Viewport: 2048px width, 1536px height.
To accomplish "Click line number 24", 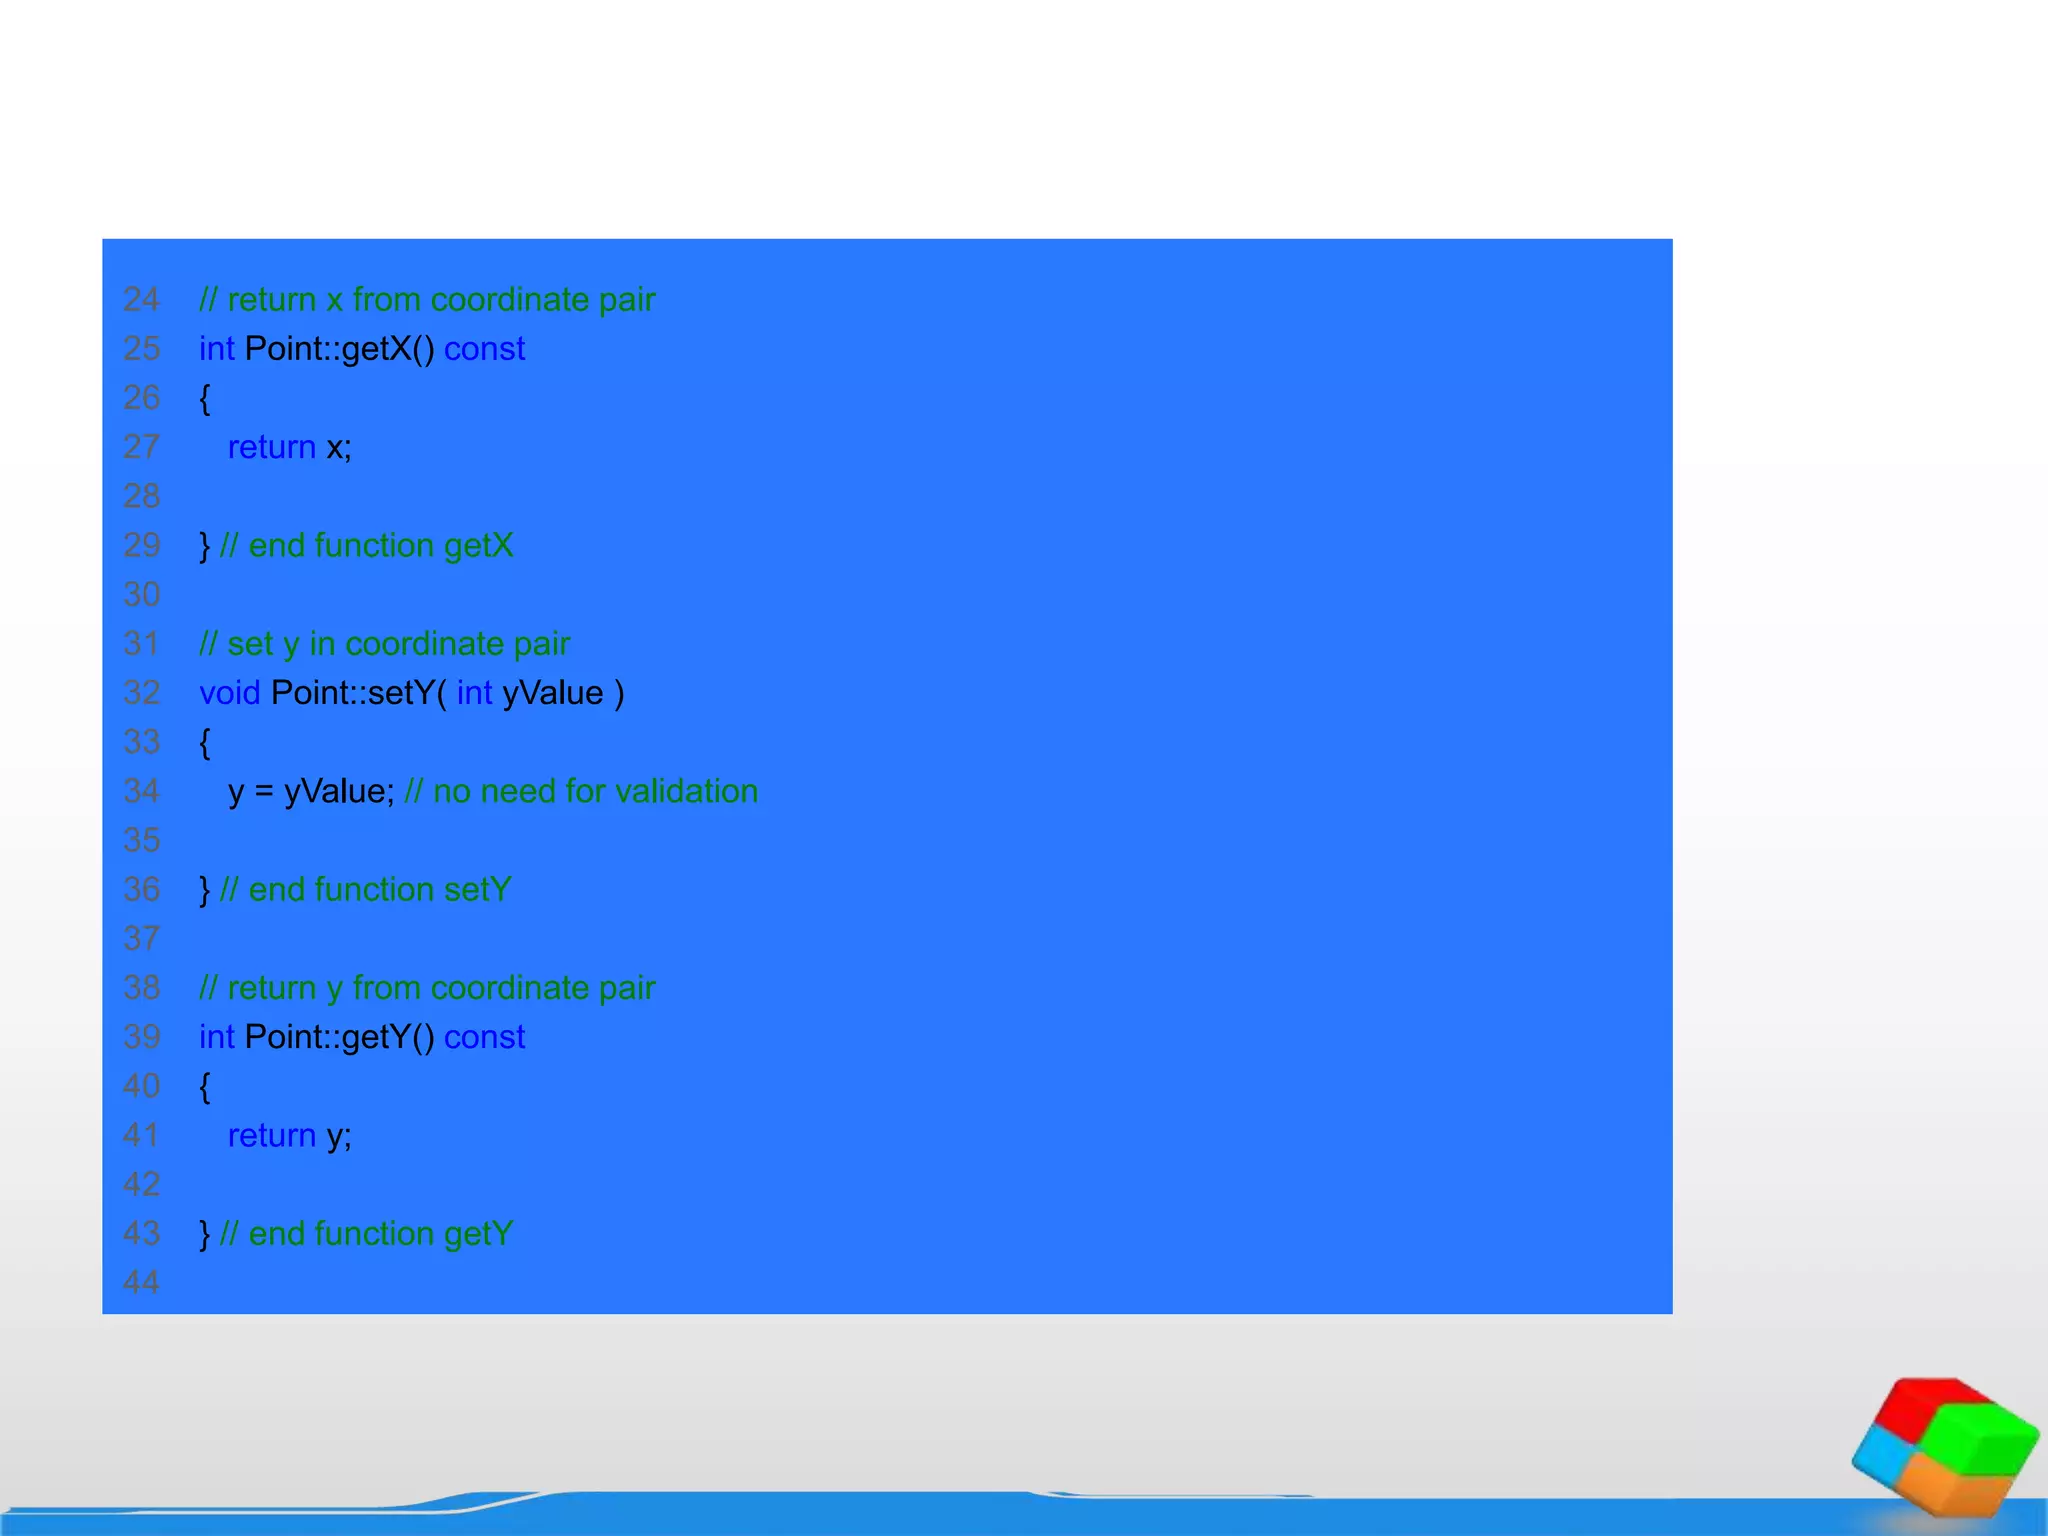I will tap(141, 300).
